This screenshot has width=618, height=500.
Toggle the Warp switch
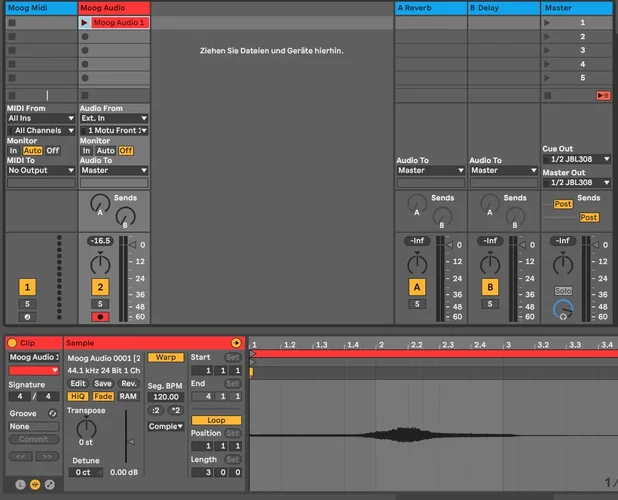point(164,357)
